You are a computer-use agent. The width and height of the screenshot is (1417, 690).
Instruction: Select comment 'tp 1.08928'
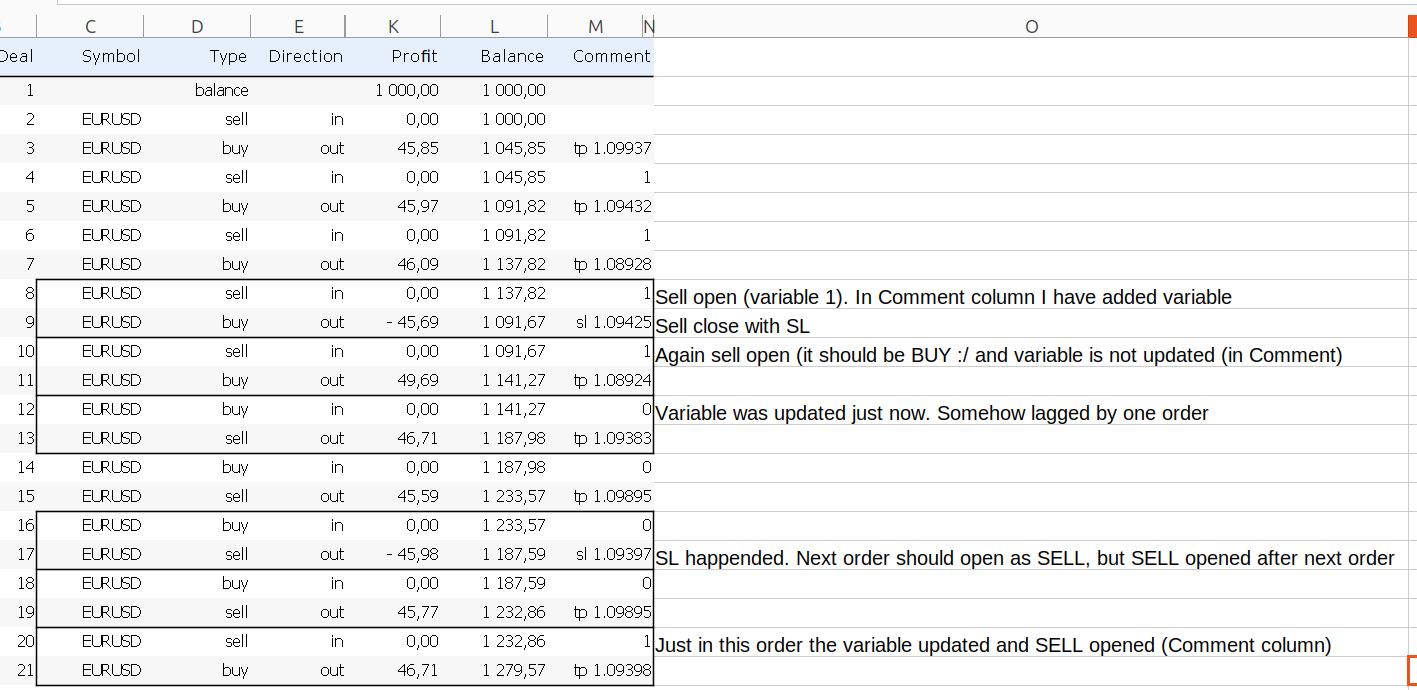pos(613,264)
